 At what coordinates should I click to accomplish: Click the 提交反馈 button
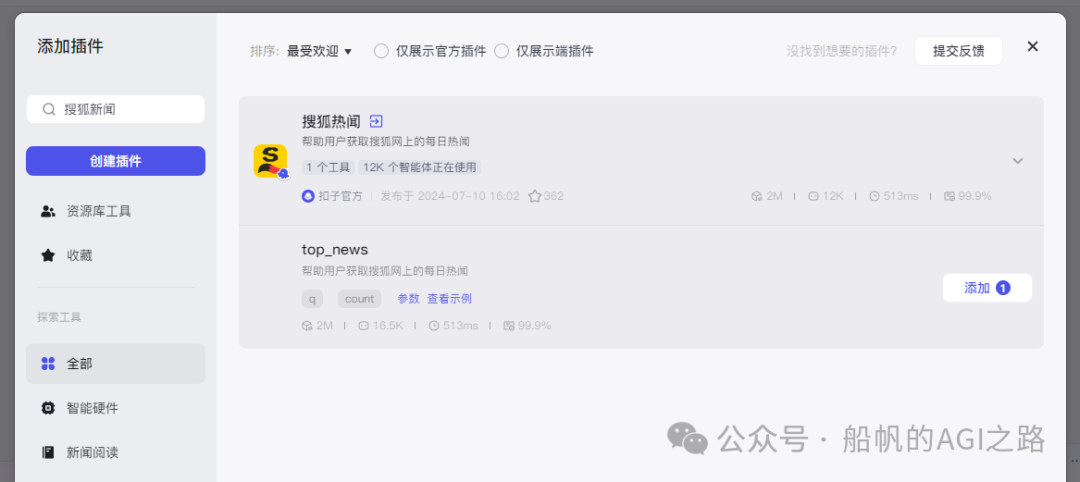click(958, 51)
